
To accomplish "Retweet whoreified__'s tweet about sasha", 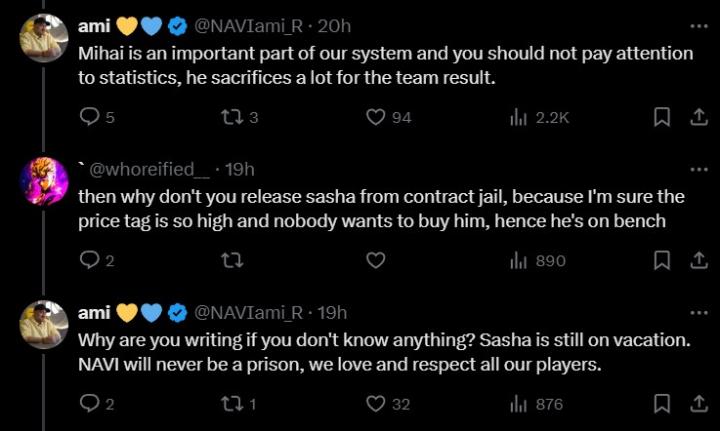I will coord(231,260).
